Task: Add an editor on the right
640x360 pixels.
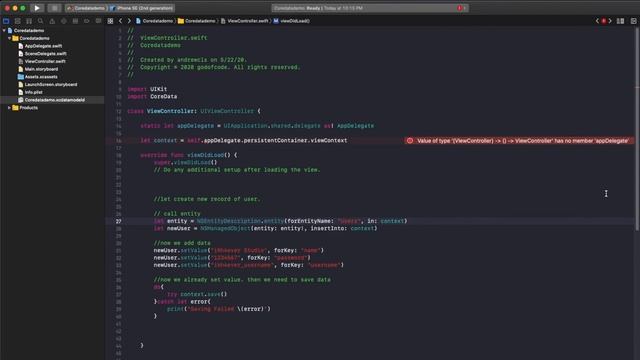Action: point(633,21)
